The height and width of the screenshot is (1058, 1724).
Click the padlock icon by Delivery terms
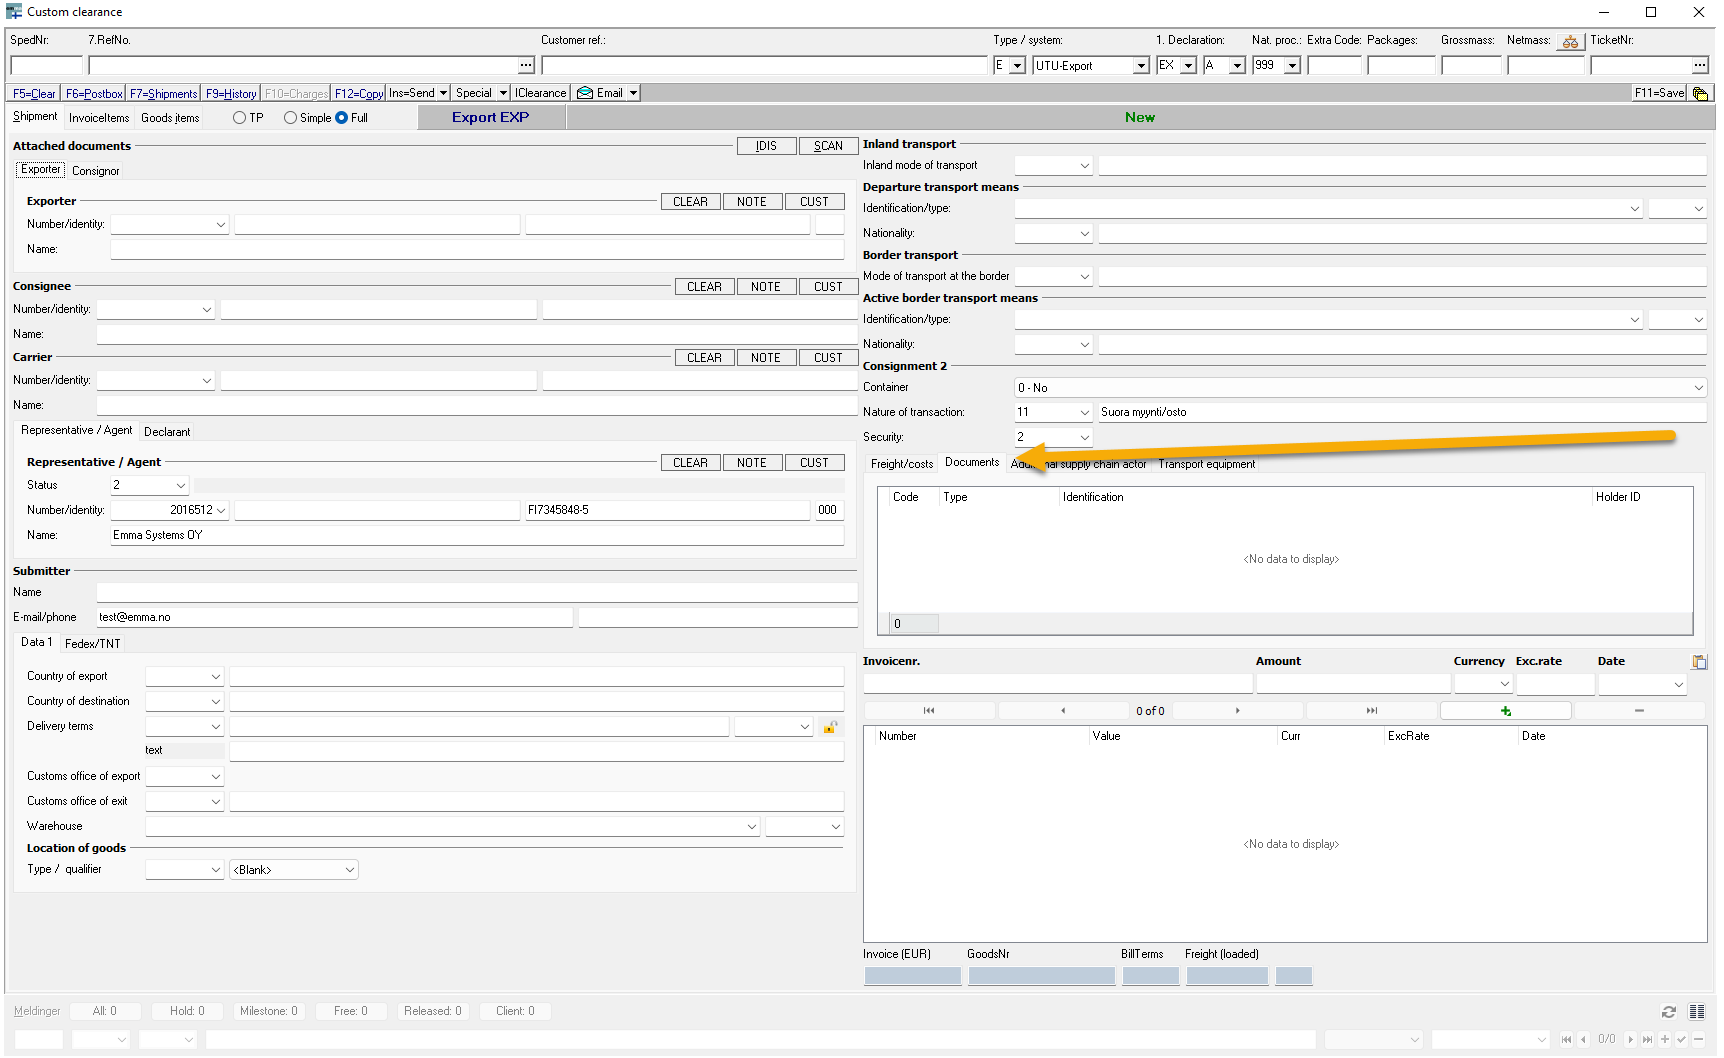829,727
